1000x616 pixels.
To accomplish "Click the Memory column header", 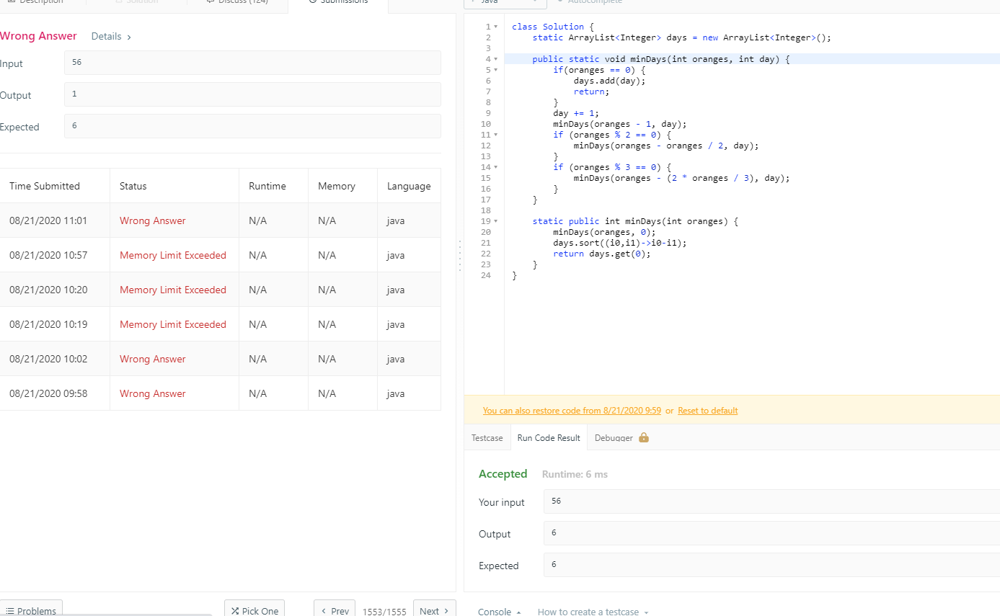I will pyautogui.click(x=336, y=186).
